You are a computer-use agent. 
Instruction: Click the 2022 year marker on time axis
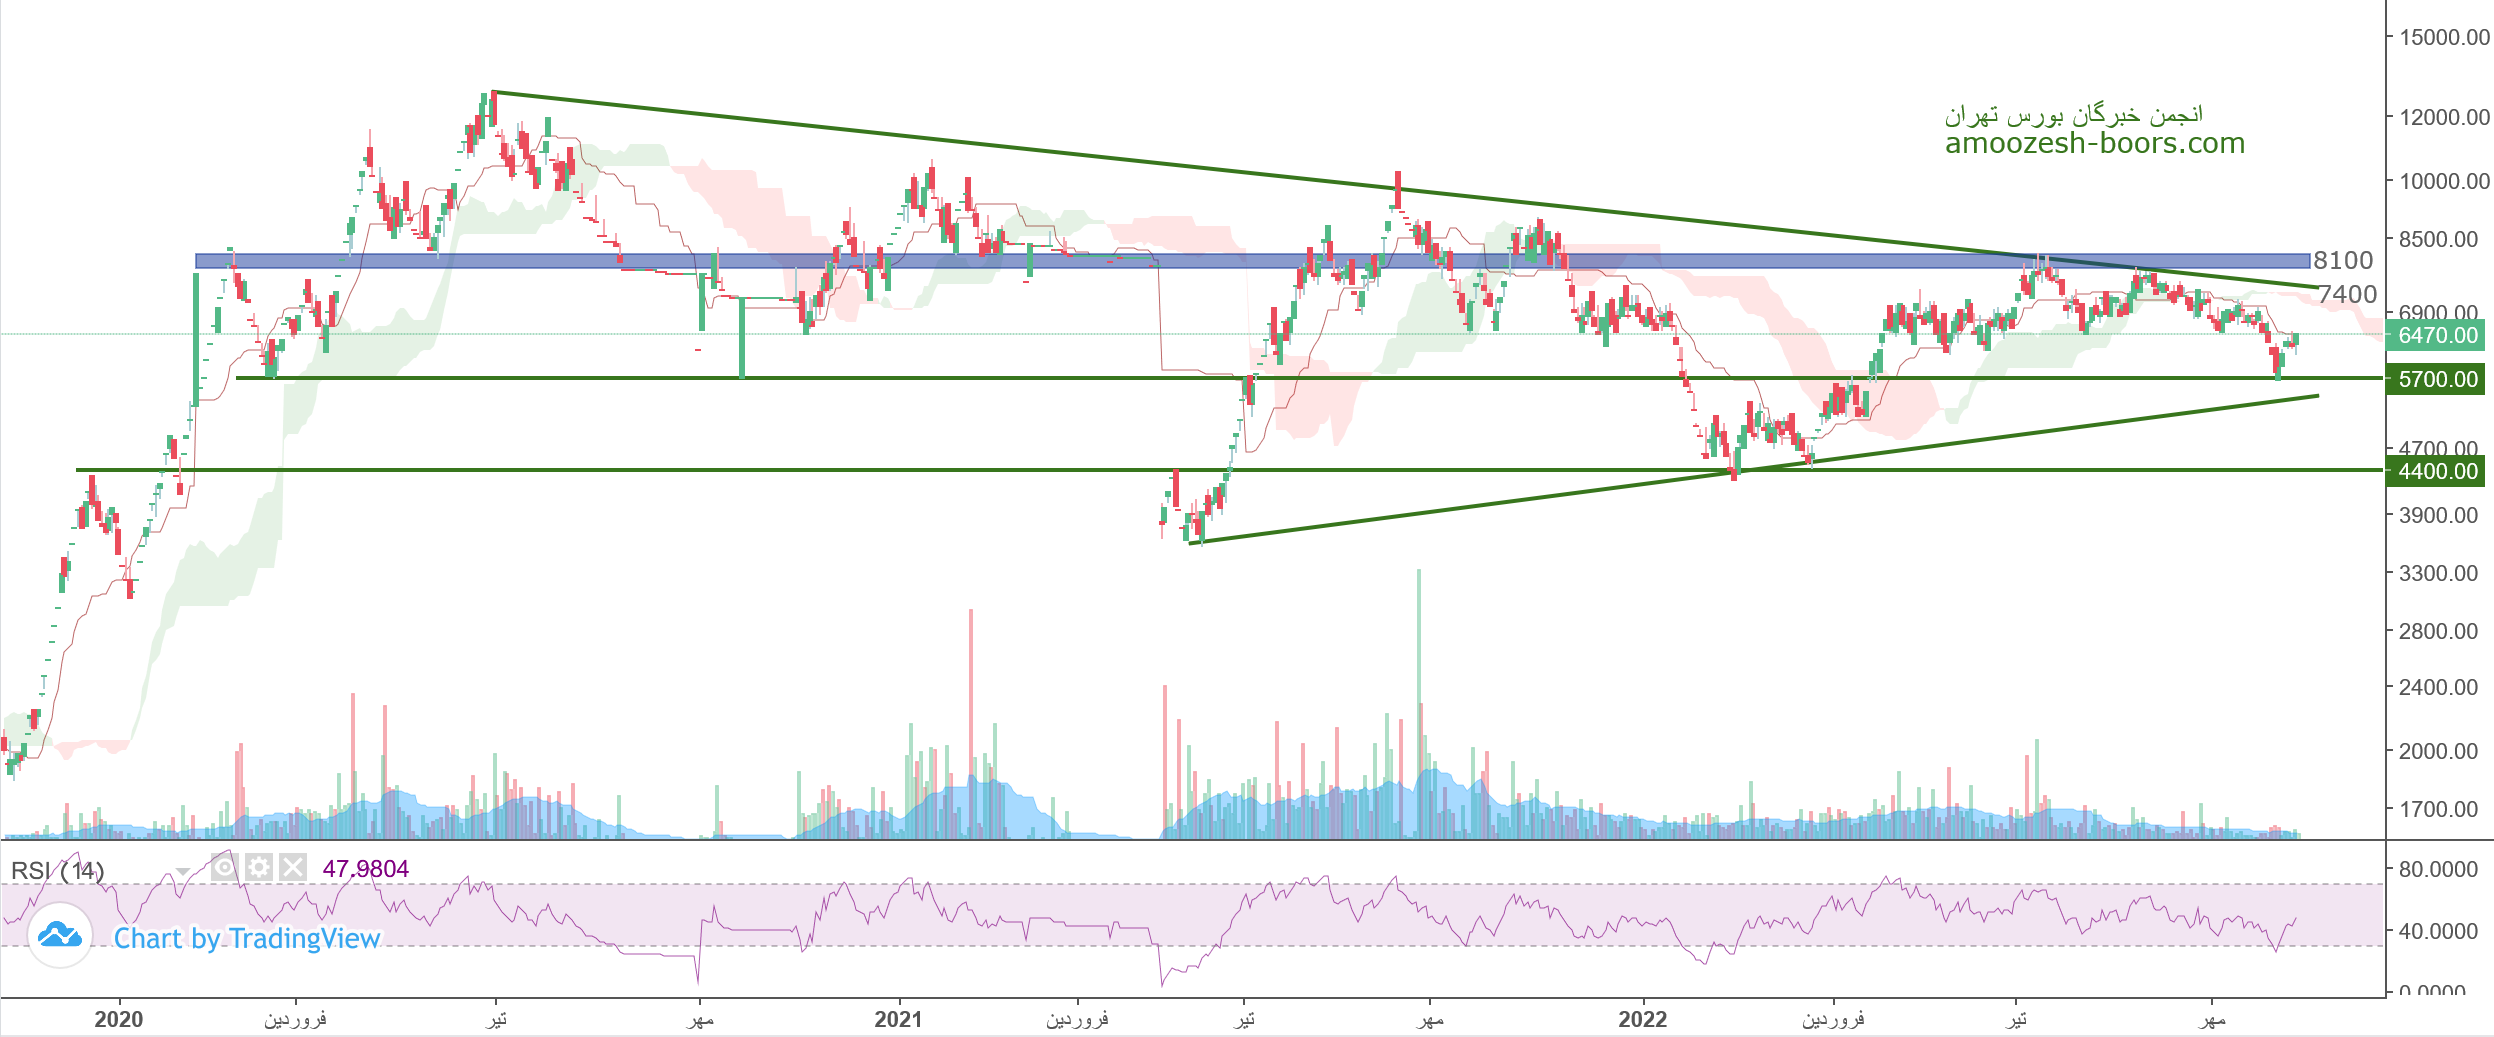coord(1643,1019)
